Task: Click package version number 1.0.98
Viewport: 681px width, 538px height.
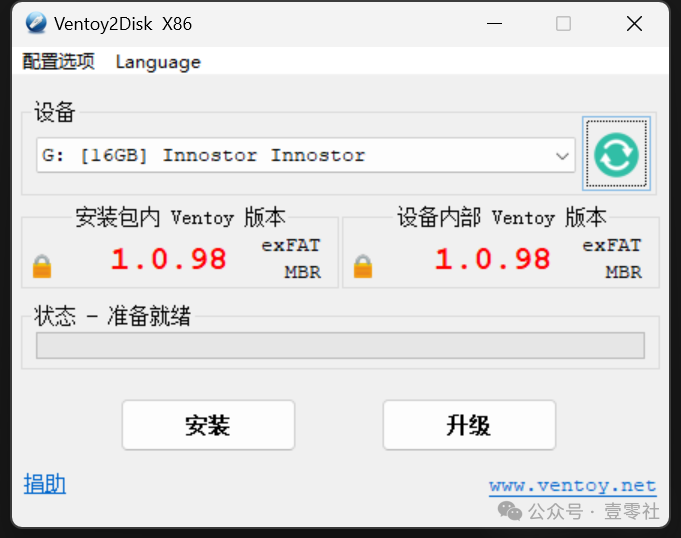Action: [169, 259]
